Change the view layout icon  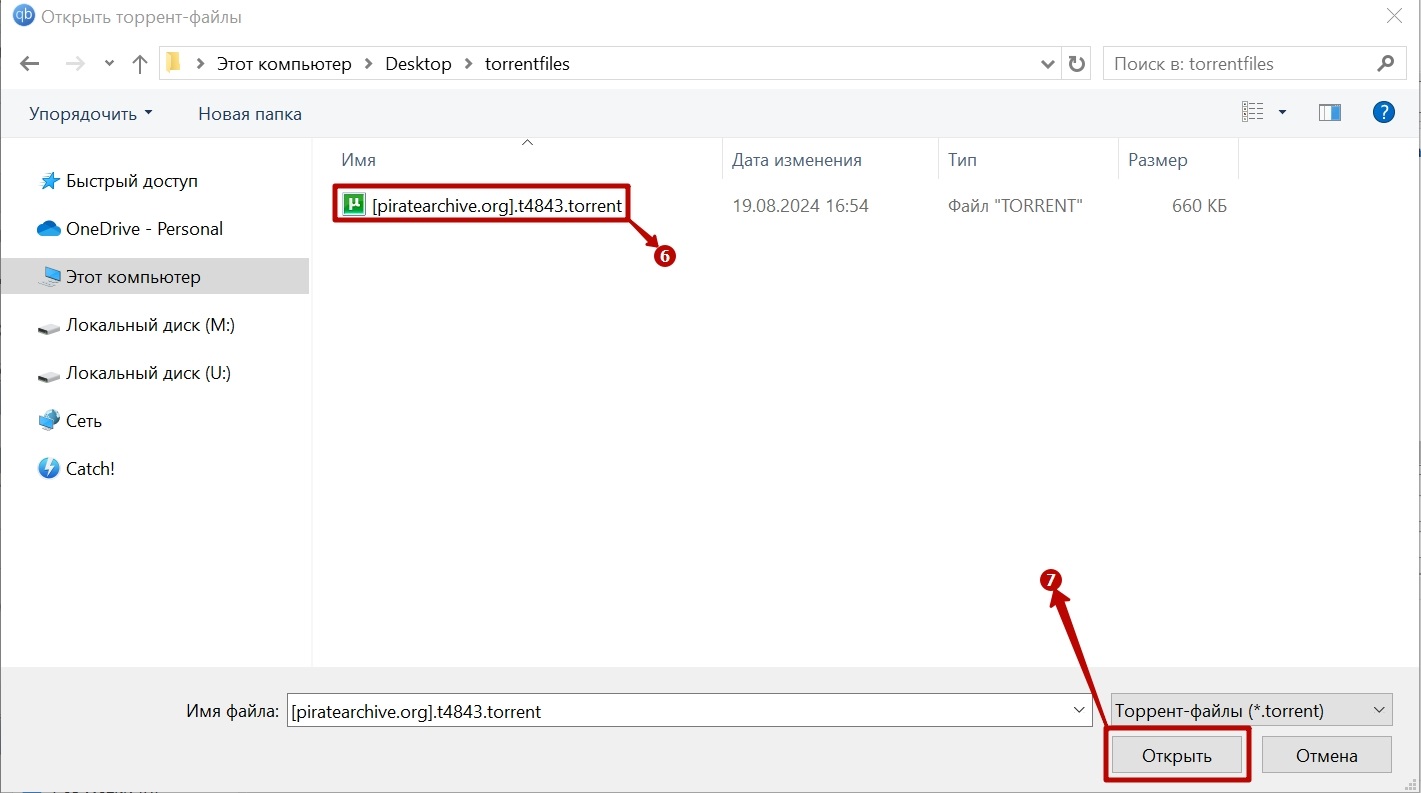click(x=1253, y=113)
